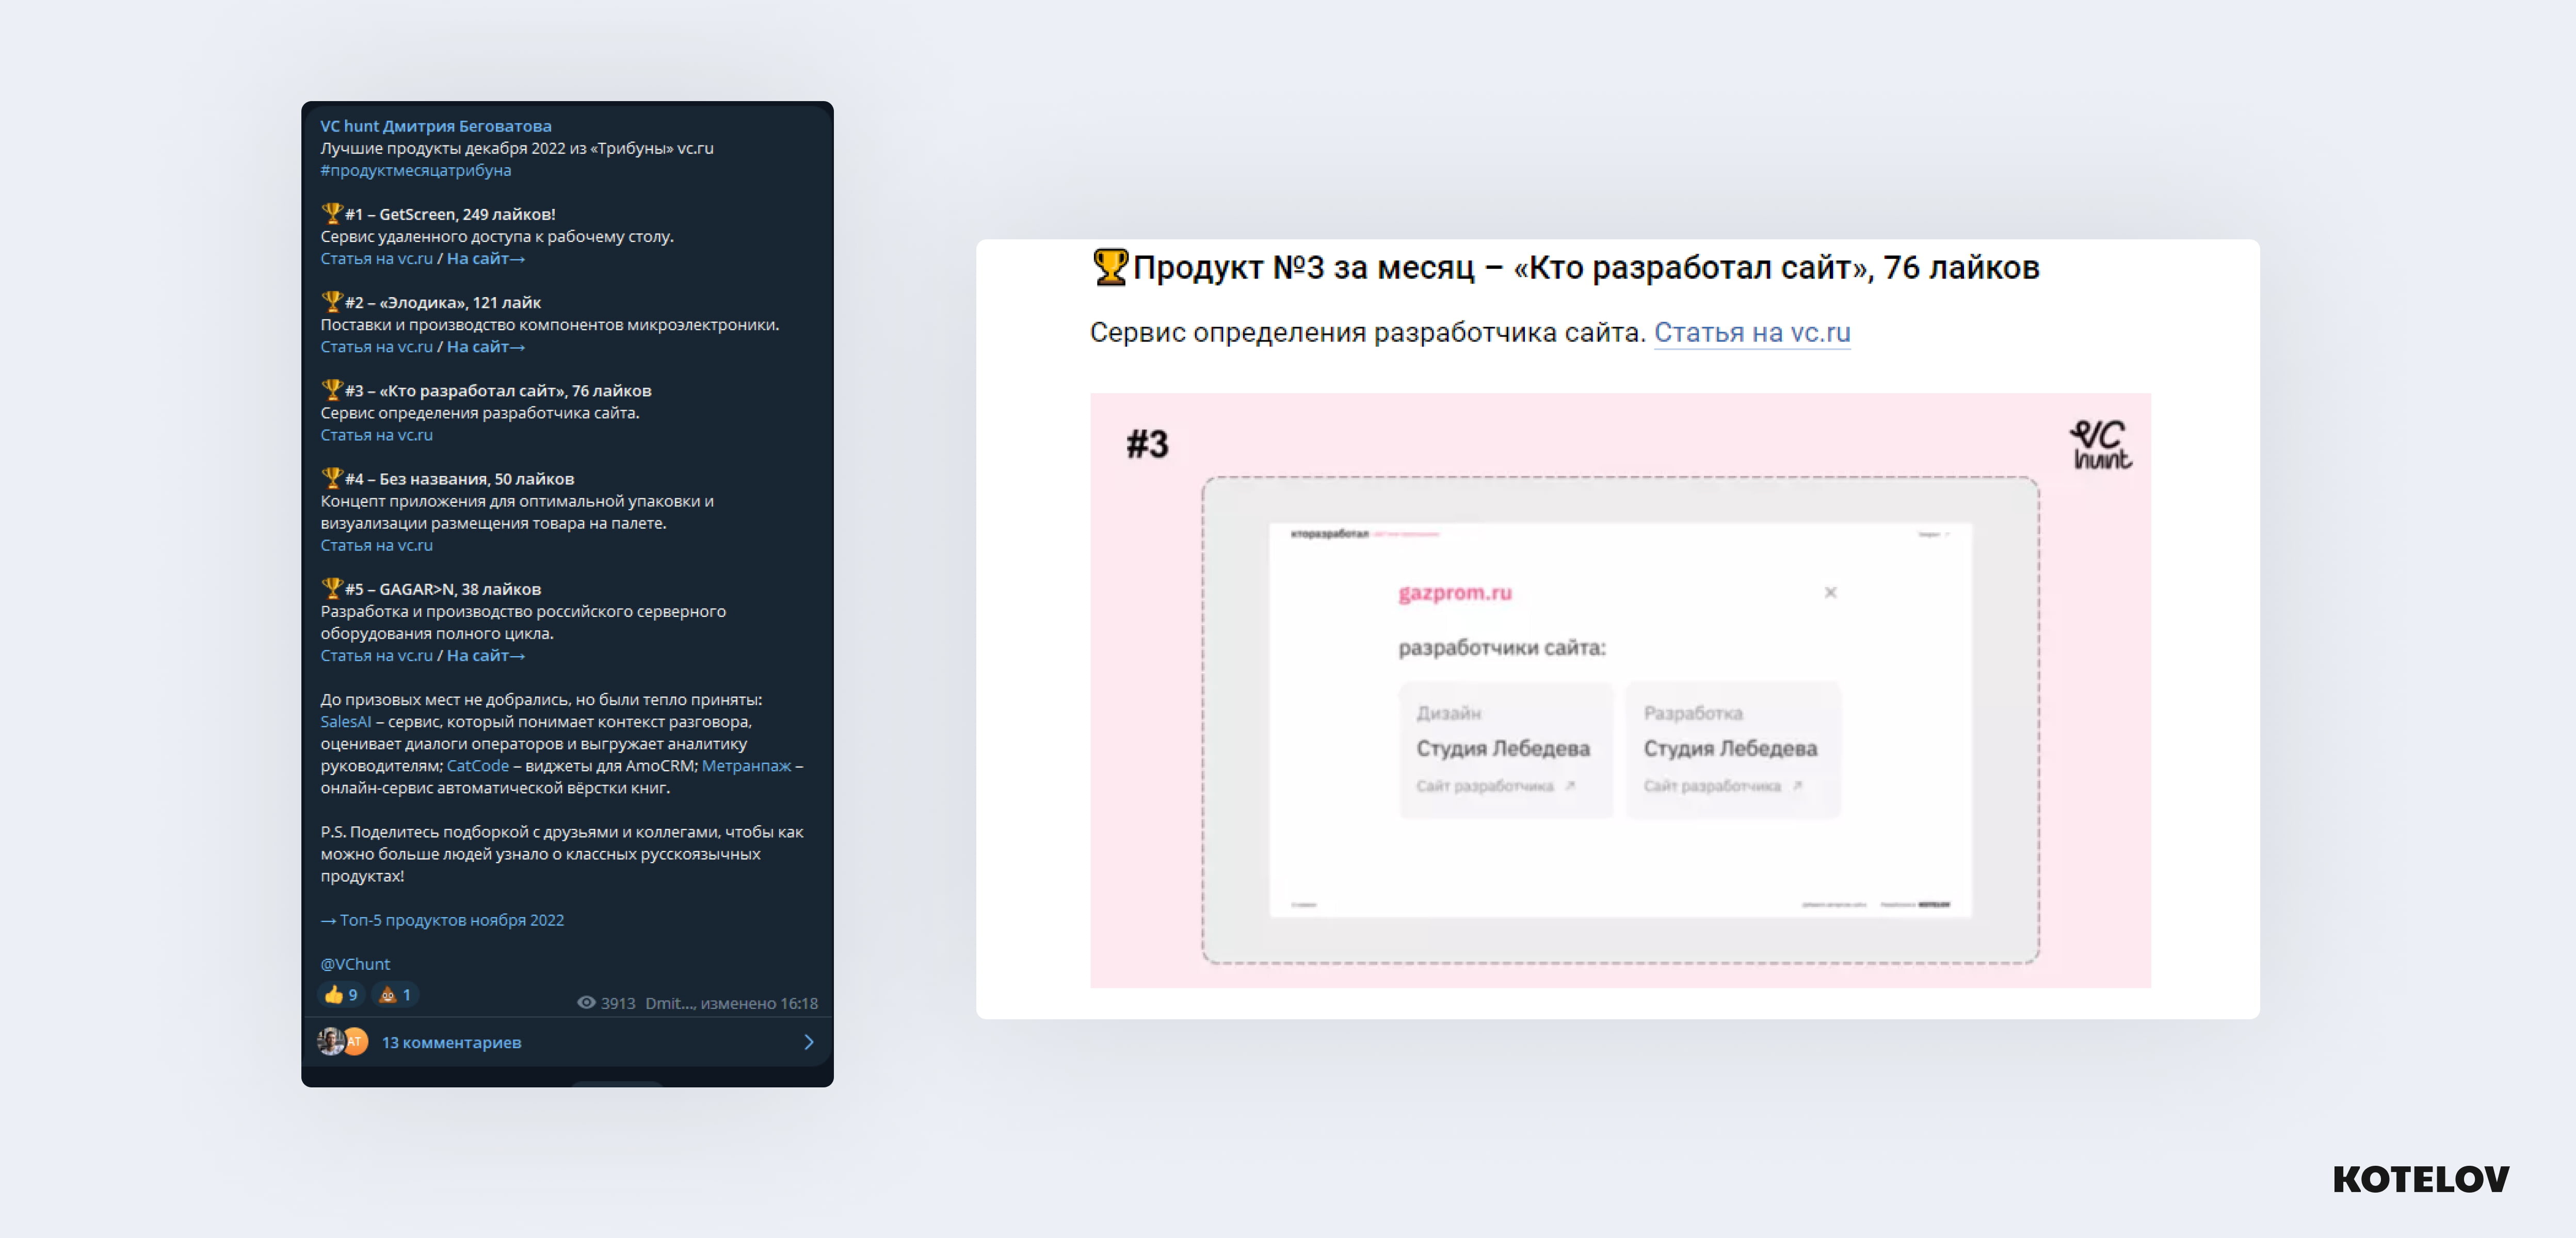2576x1238 pixels.
Task: Open comments with the chevron arrow
Action: click(808, 1042)
